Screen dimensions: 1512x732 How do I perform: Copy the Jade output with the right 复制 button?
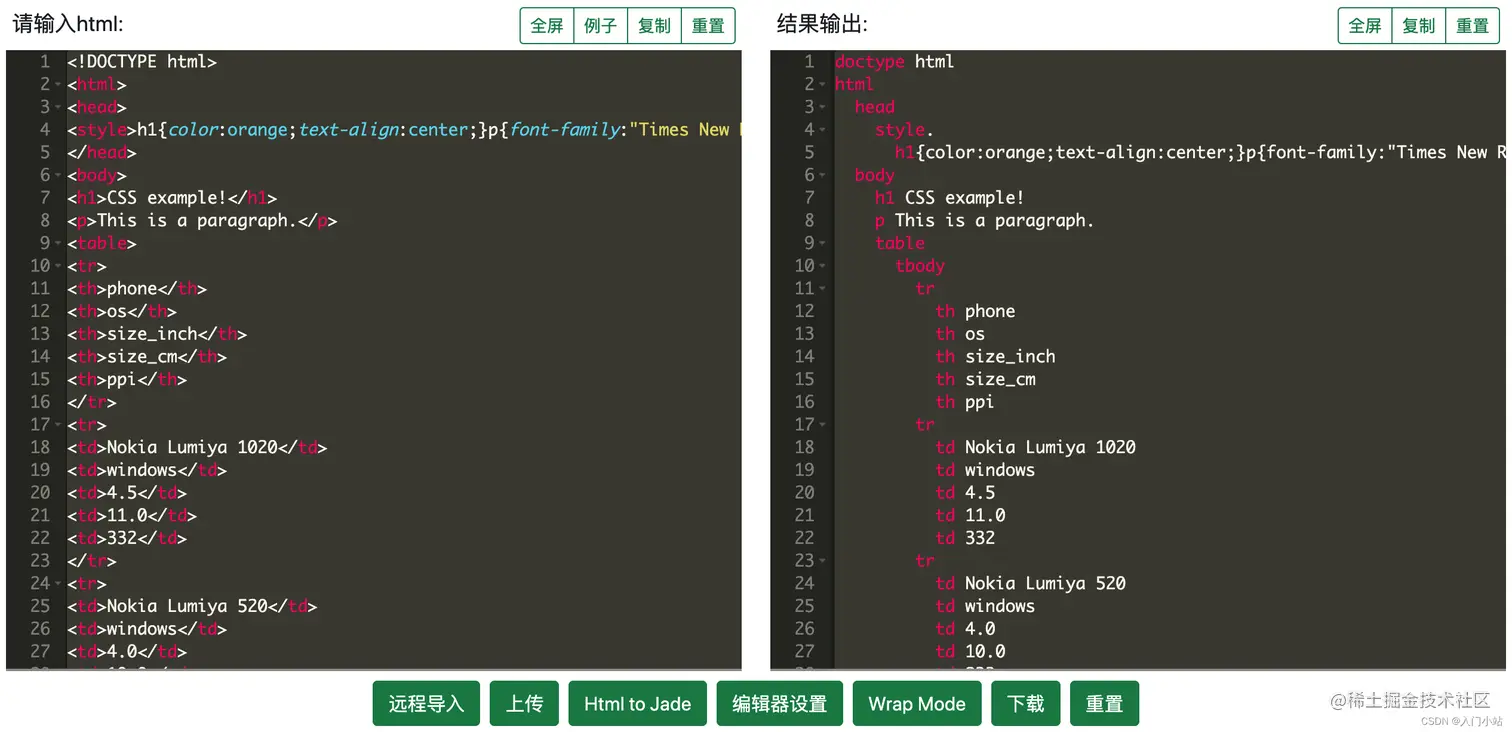point(1419,26)
